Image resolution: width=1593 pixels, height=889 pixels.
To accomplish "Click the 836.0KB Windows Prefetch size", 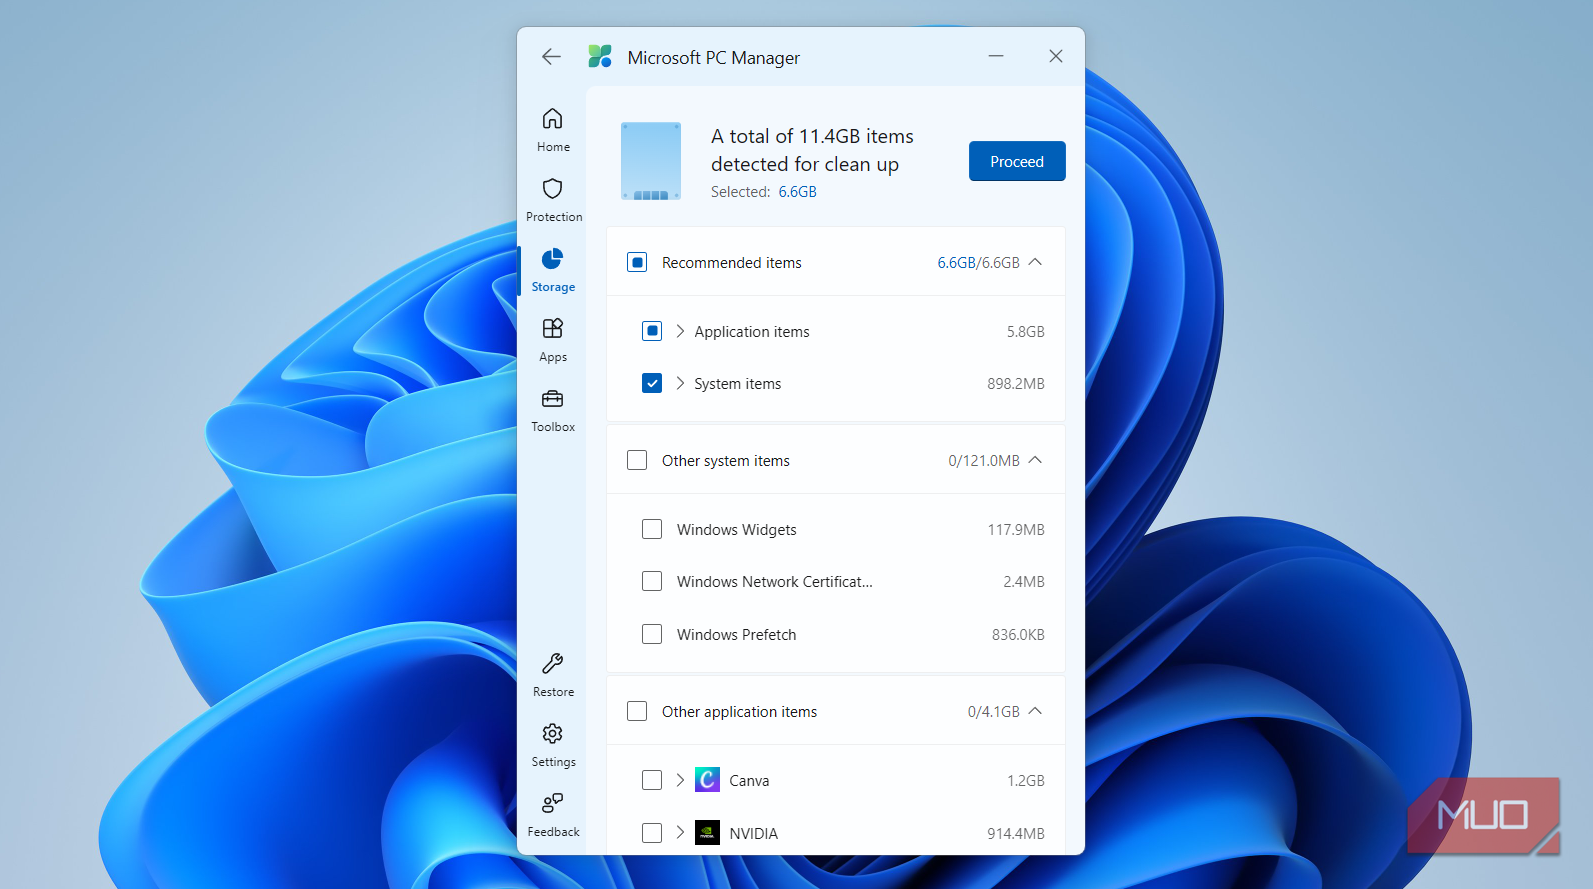I will [x=1018, y=635].
